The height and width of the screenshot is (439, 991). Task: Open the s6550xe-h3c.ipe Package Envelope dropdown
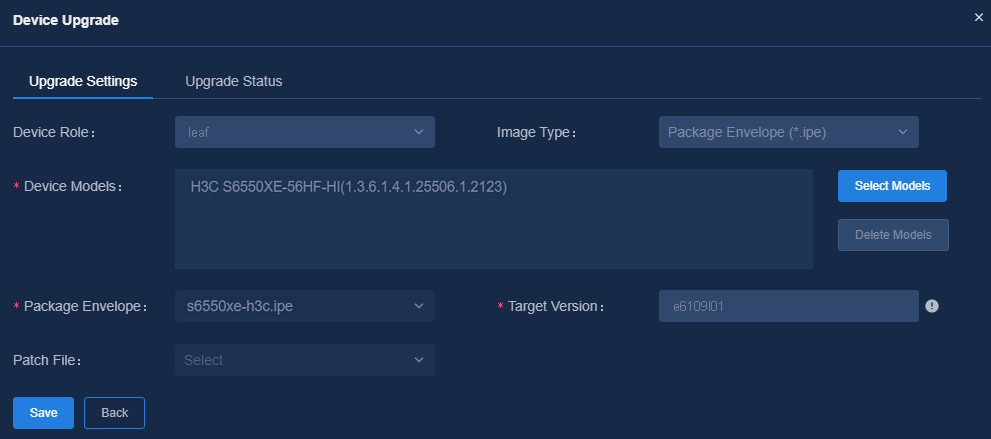point(305,306)
